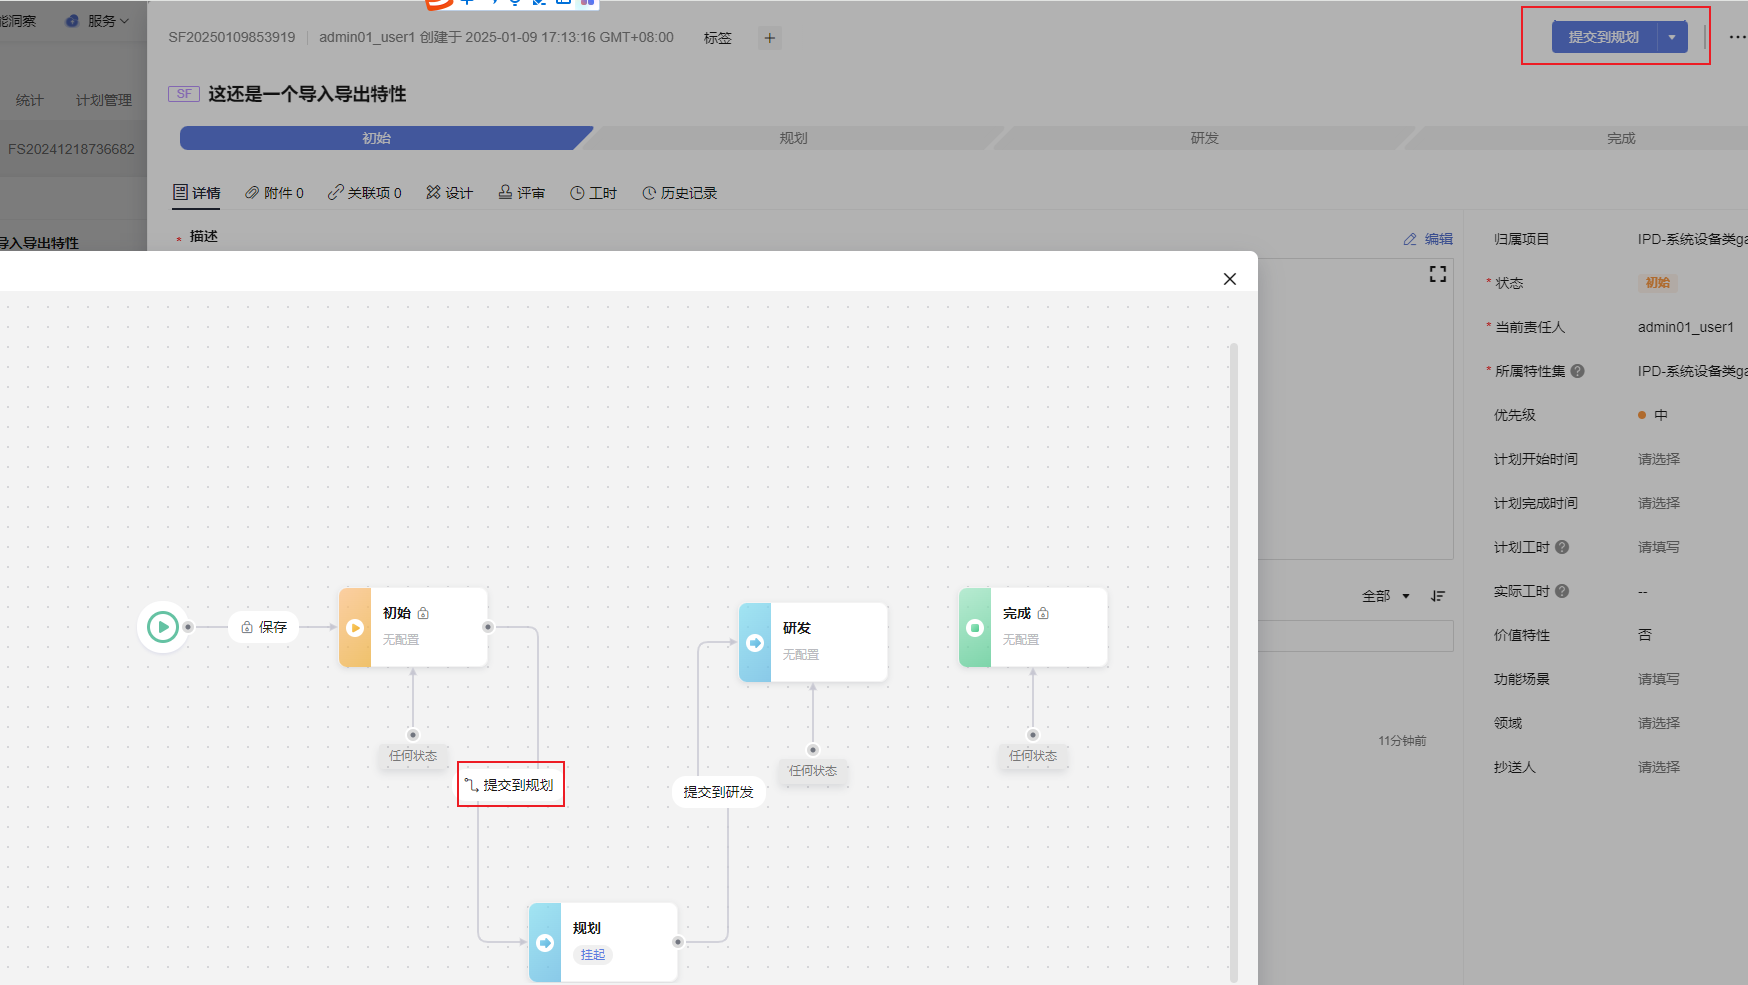The width and height of the screenshot is (1748, 985).
Task: Click the sort order icon next to 全部
Action: pos(1438,596)
